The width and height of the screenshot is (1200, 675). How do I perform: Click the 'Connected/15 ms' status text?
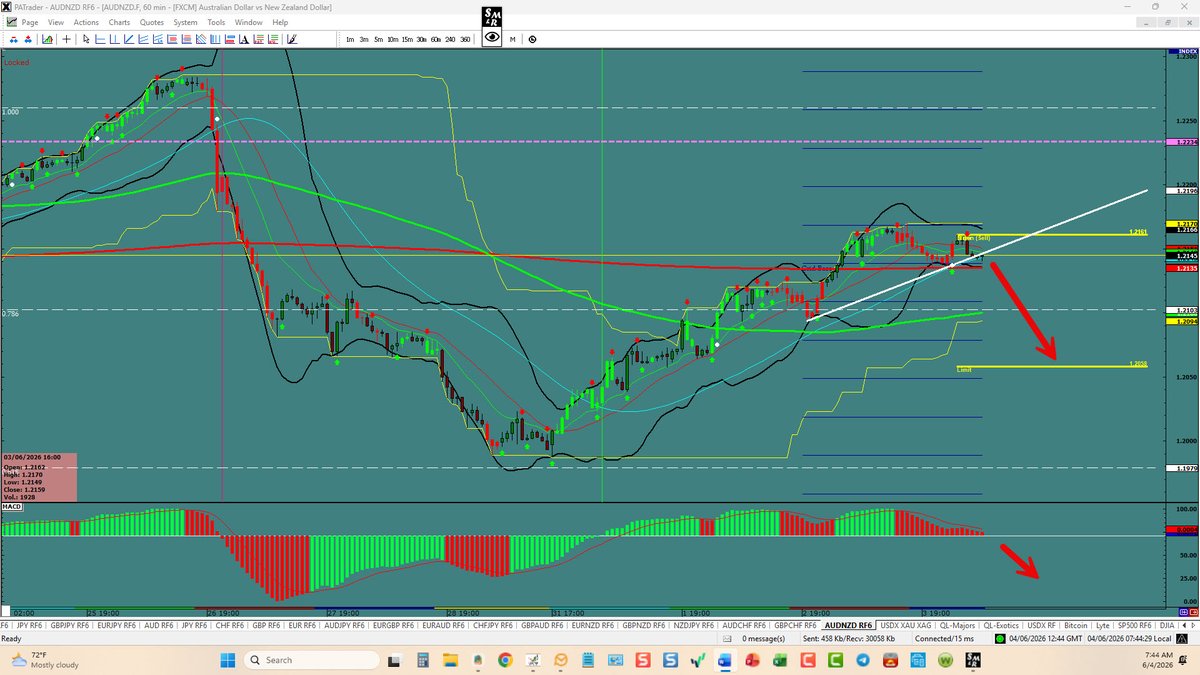(x=944, y=638)
